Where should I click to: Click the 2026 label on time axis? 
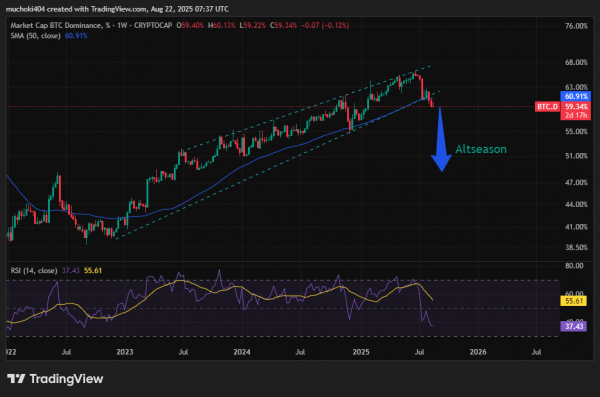tap(478, 352)
